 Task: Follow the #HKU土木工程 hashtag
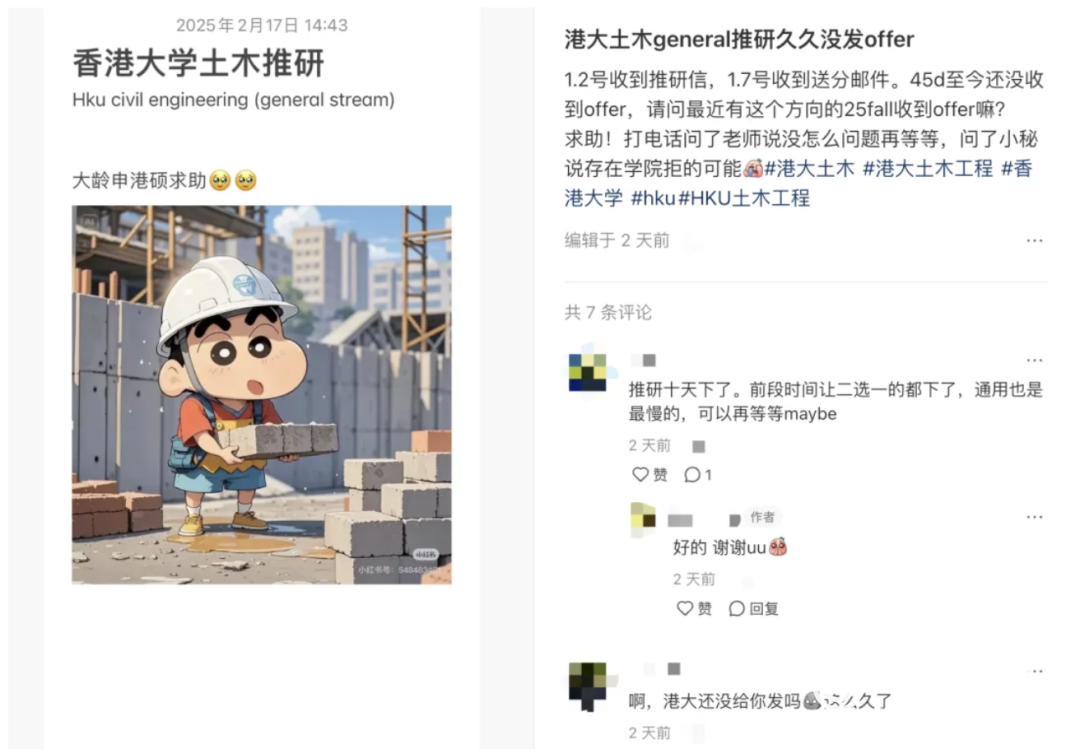[x=744, y=198]
